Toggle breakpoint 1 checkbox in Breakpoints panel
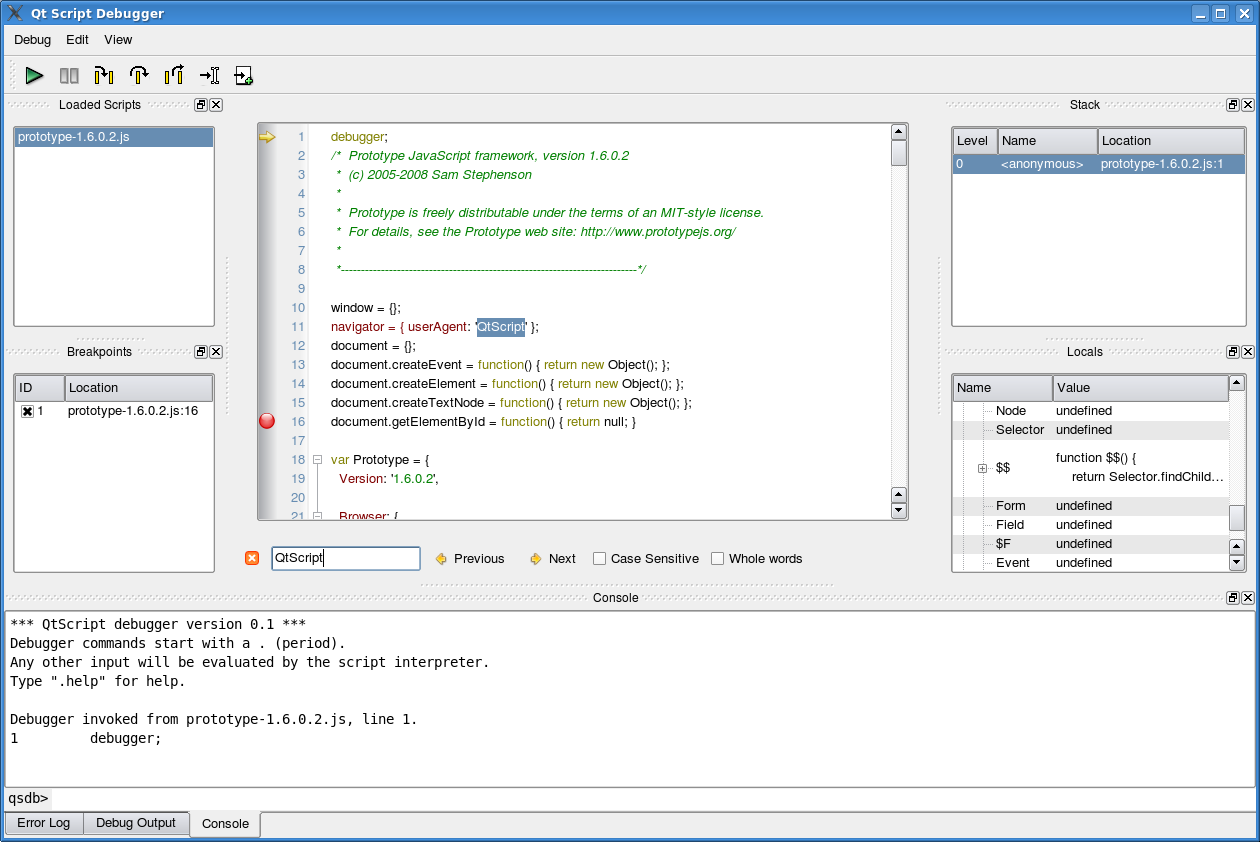Image resolution: width=1260 pixels, height=842 pixels. pos(27,410)
